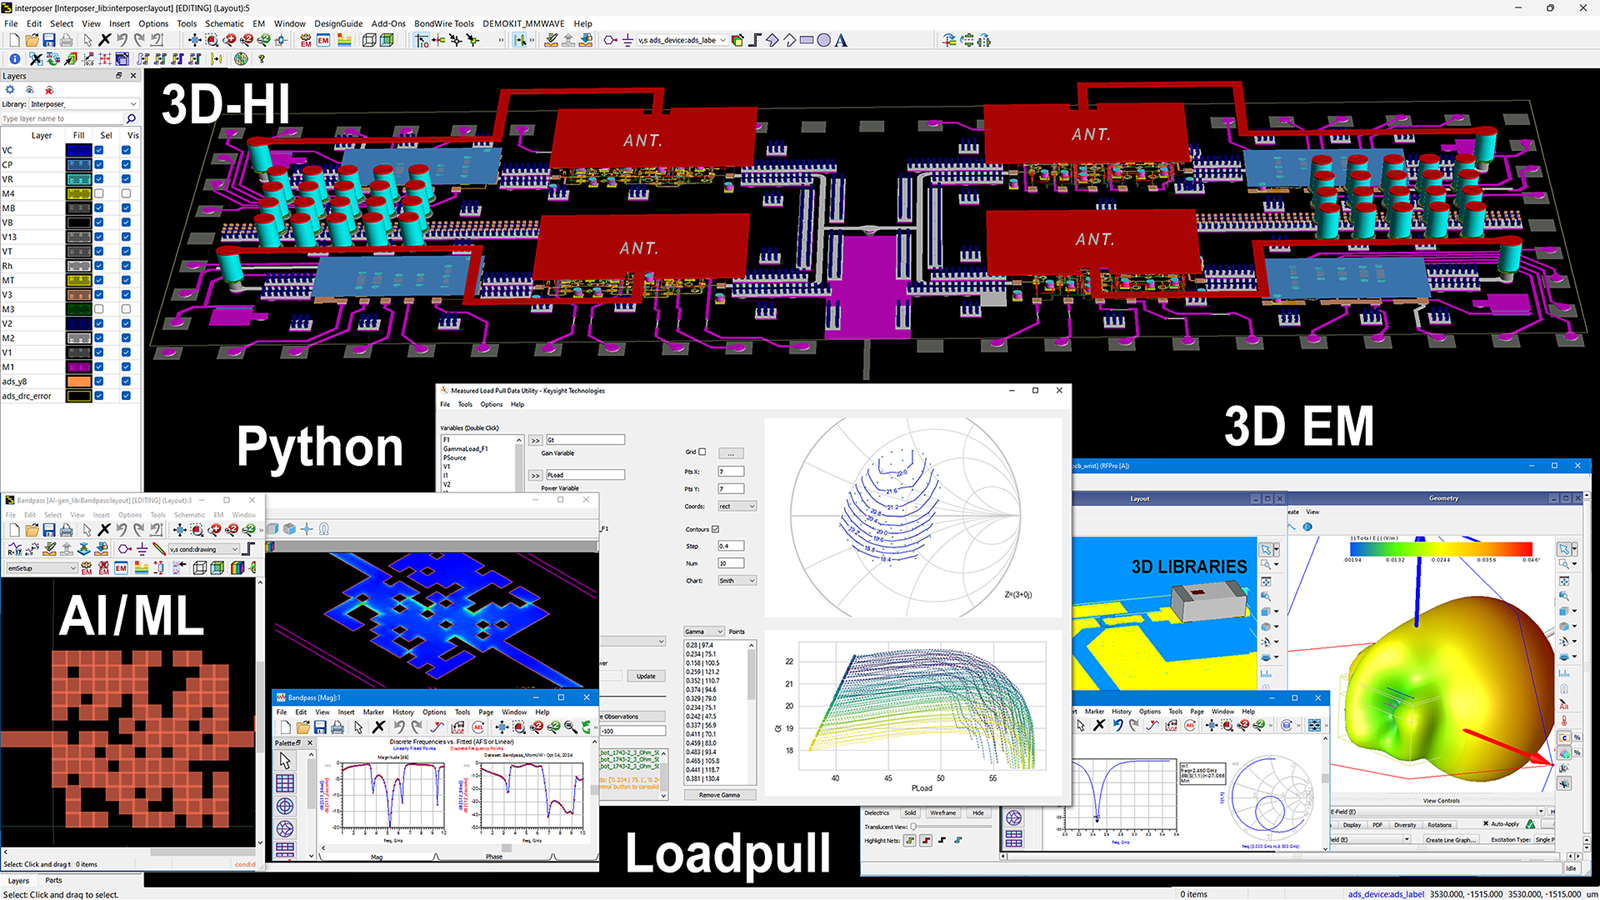
Task: Click the Pts X input field showing 7
Action: coord(731,472)
